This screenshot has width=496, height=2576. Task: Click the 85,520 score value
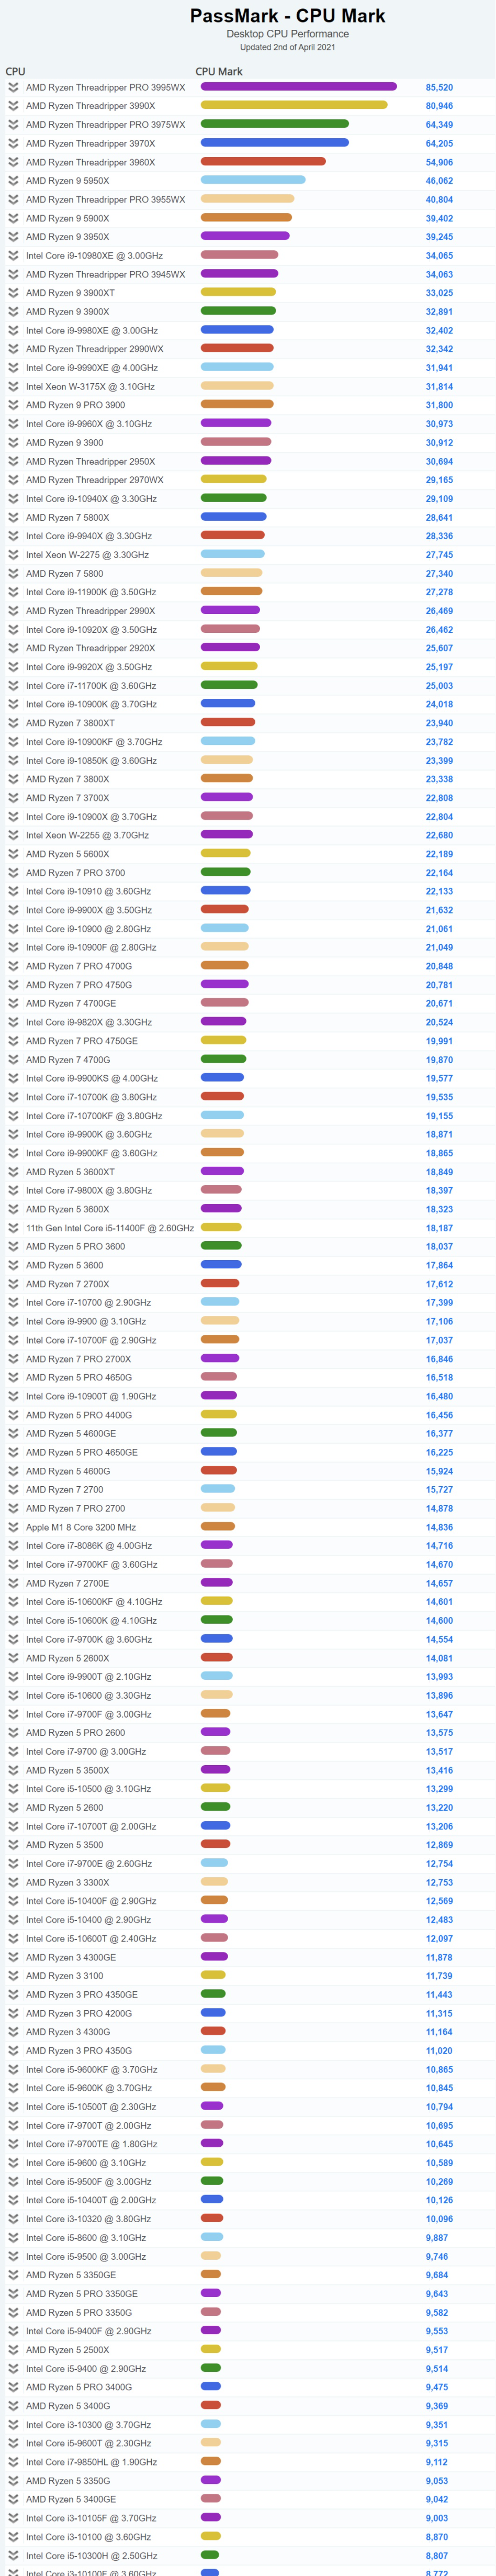coord(438,87)
